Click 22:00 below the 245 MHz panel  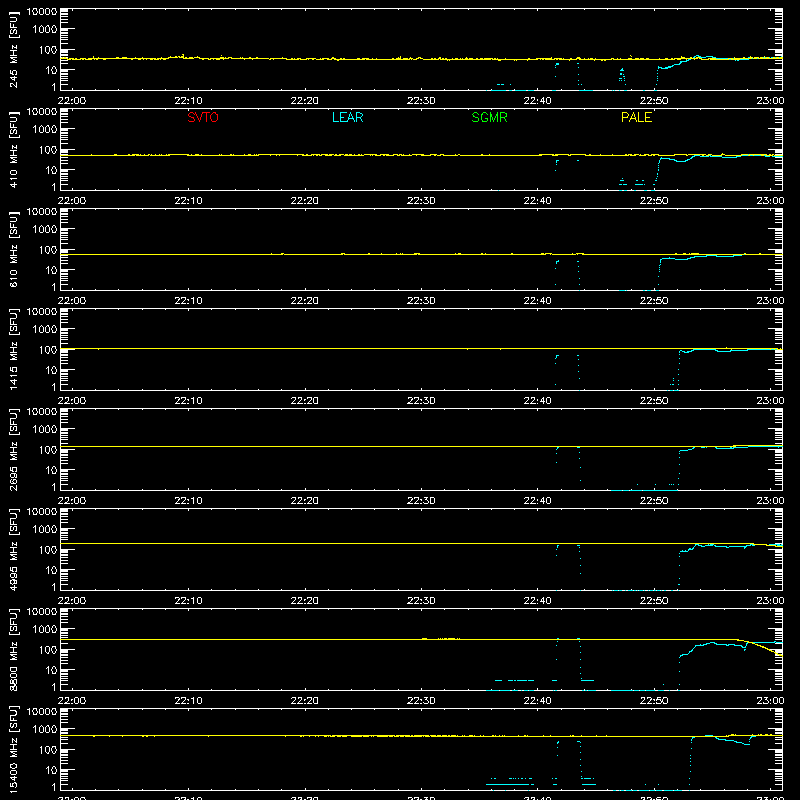71,101
